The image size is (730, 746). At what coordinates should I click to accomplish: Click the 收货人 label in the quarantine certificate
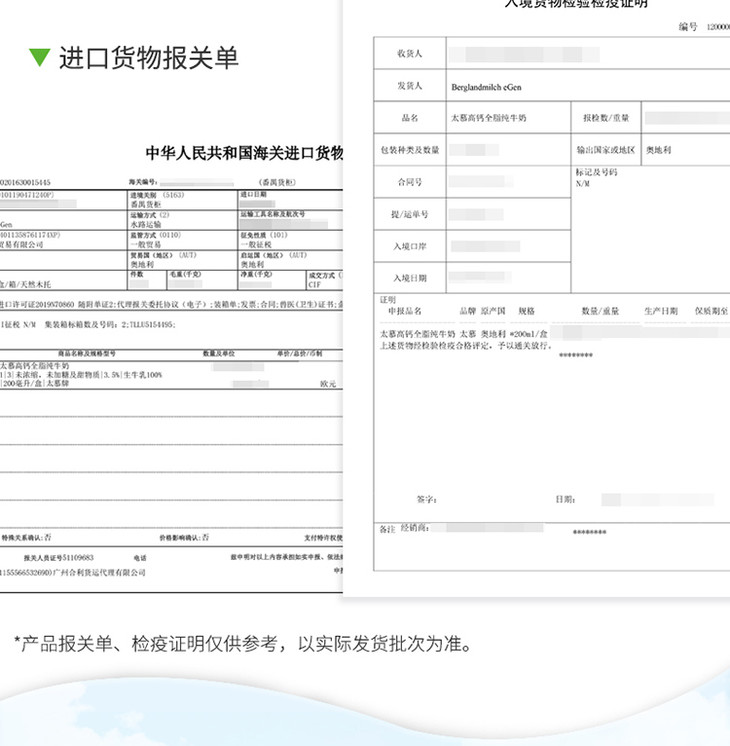coord(410,54)
